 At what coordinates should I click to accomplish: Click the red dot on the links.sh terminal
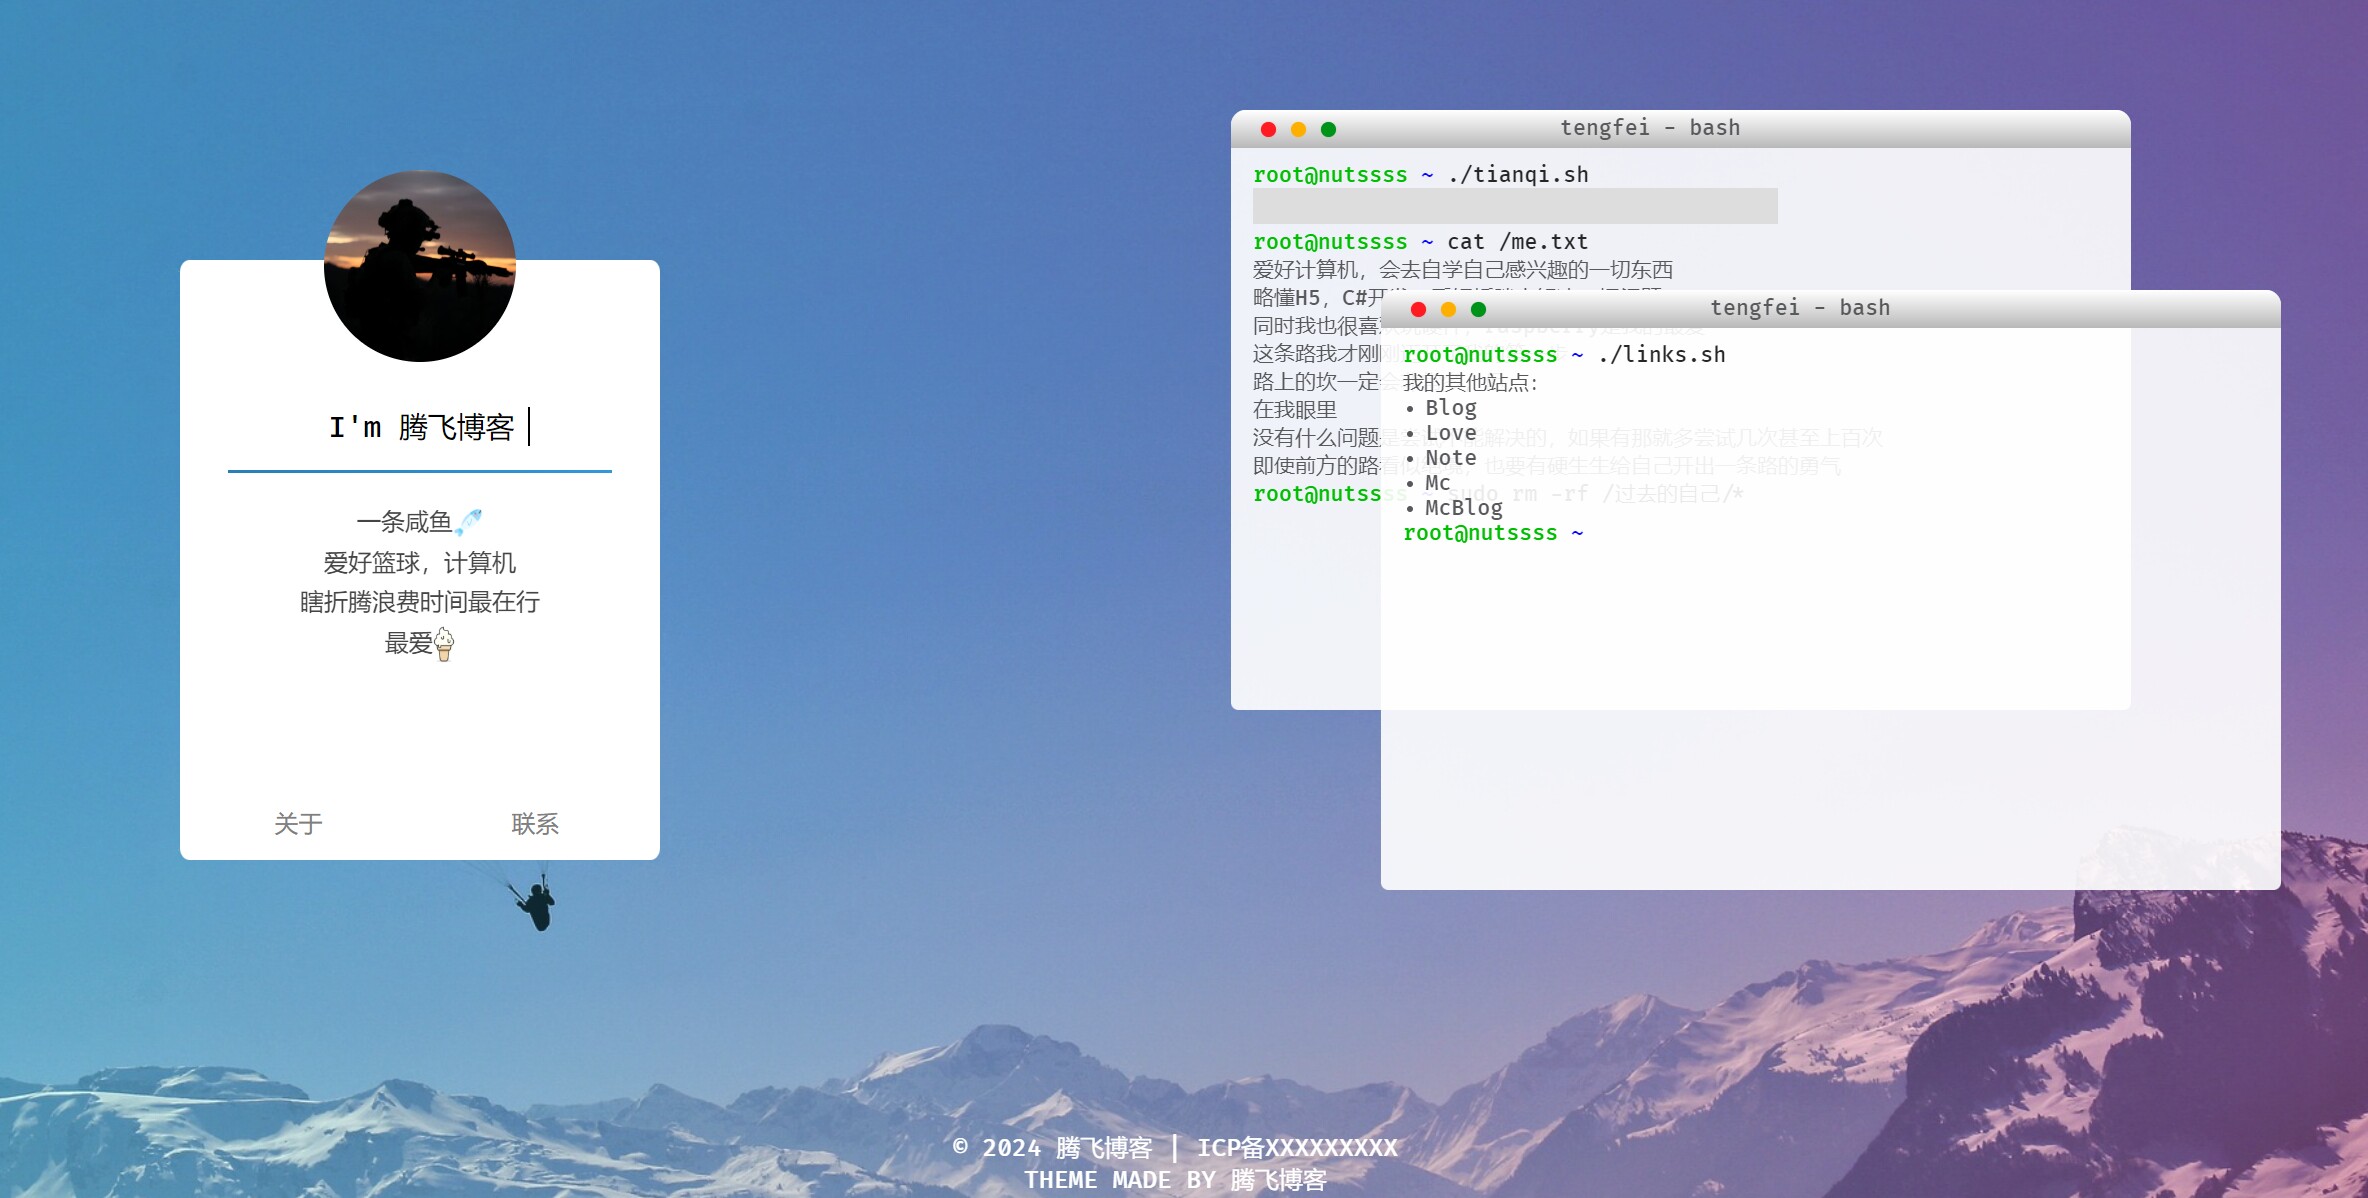tap(1418, 309)
